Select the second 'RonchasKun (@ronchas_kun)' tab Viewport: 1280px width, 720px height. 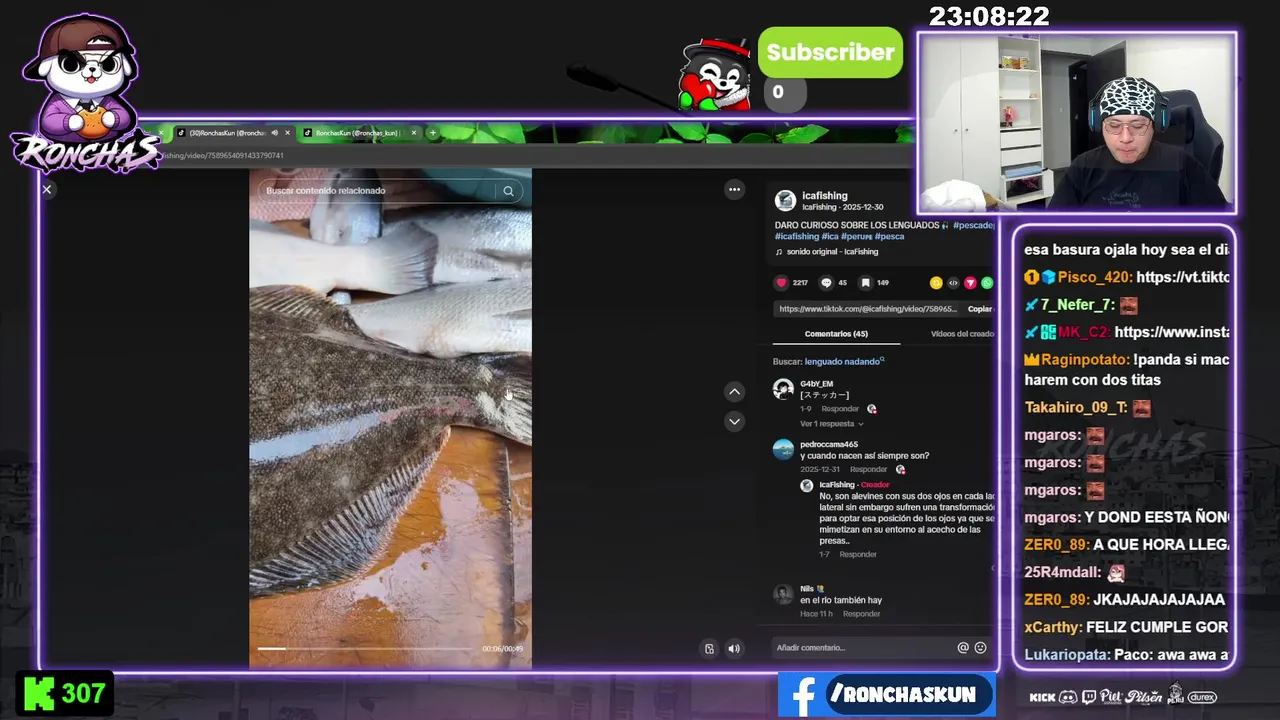(x=356, y=133)
